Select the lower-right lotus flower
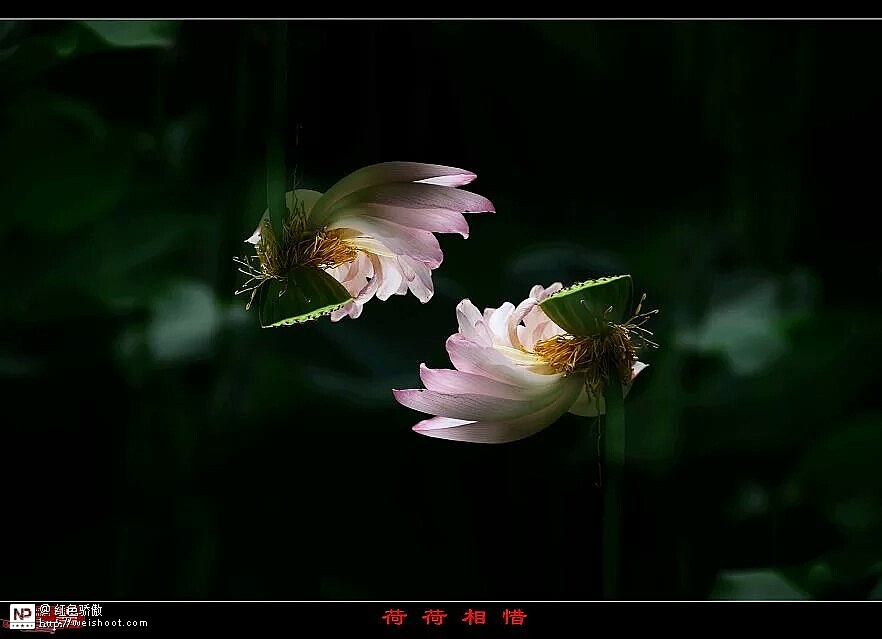Image resolution: width=882 pixels, height=639 pixels. [x=520, y=365]
